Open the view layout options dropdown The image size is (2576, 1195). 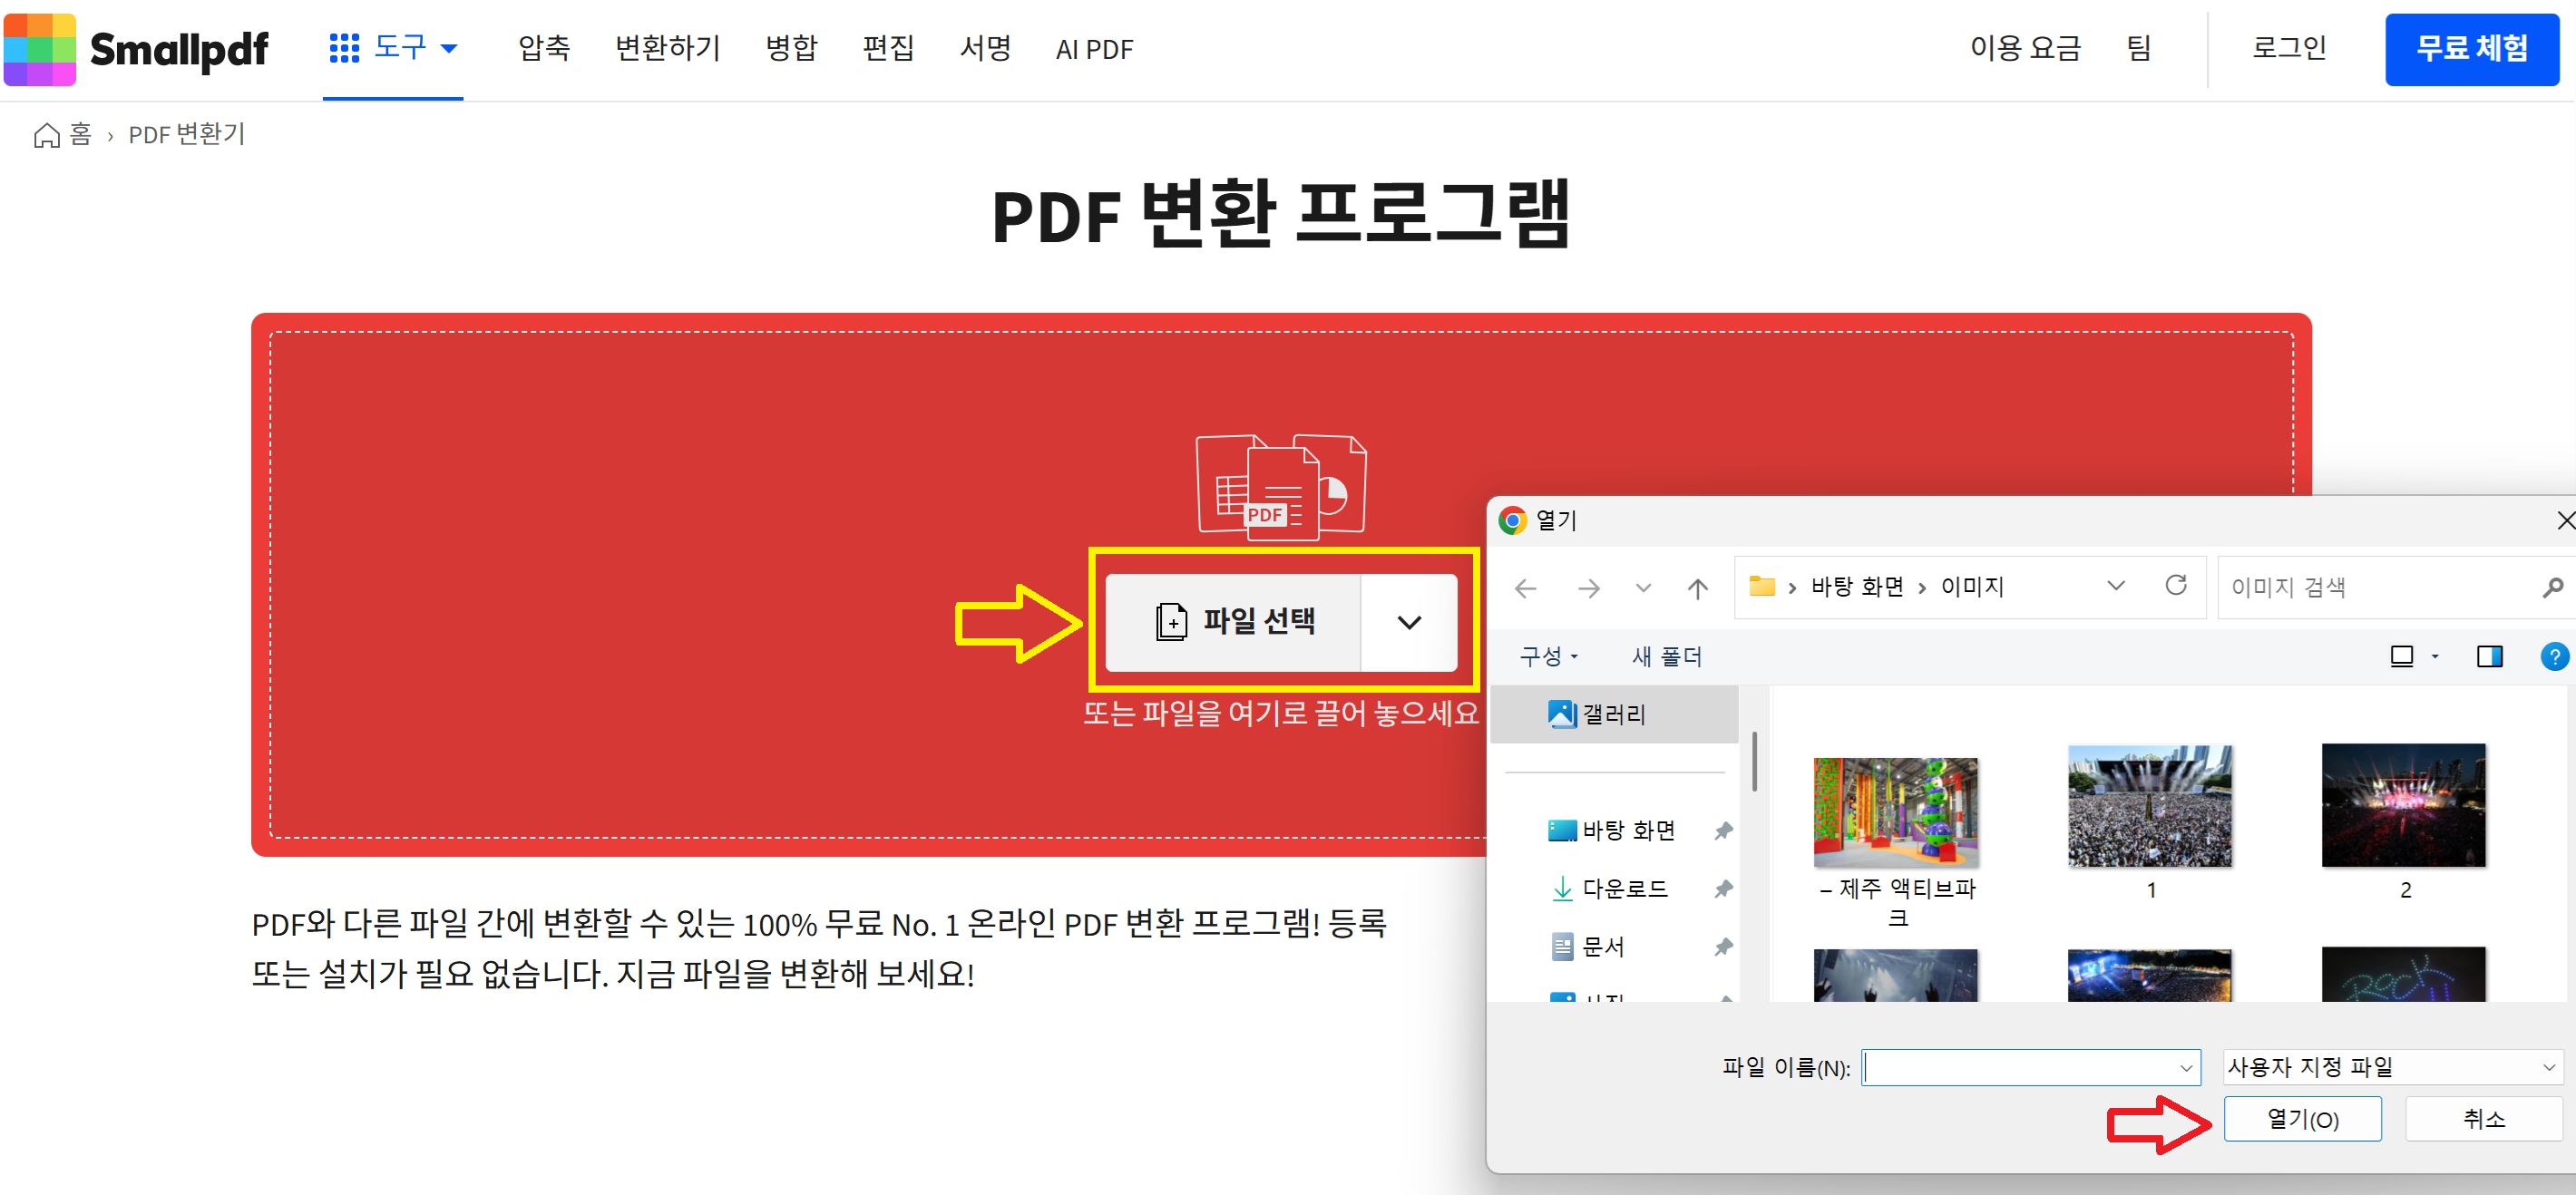click(x=2434, y=657)
